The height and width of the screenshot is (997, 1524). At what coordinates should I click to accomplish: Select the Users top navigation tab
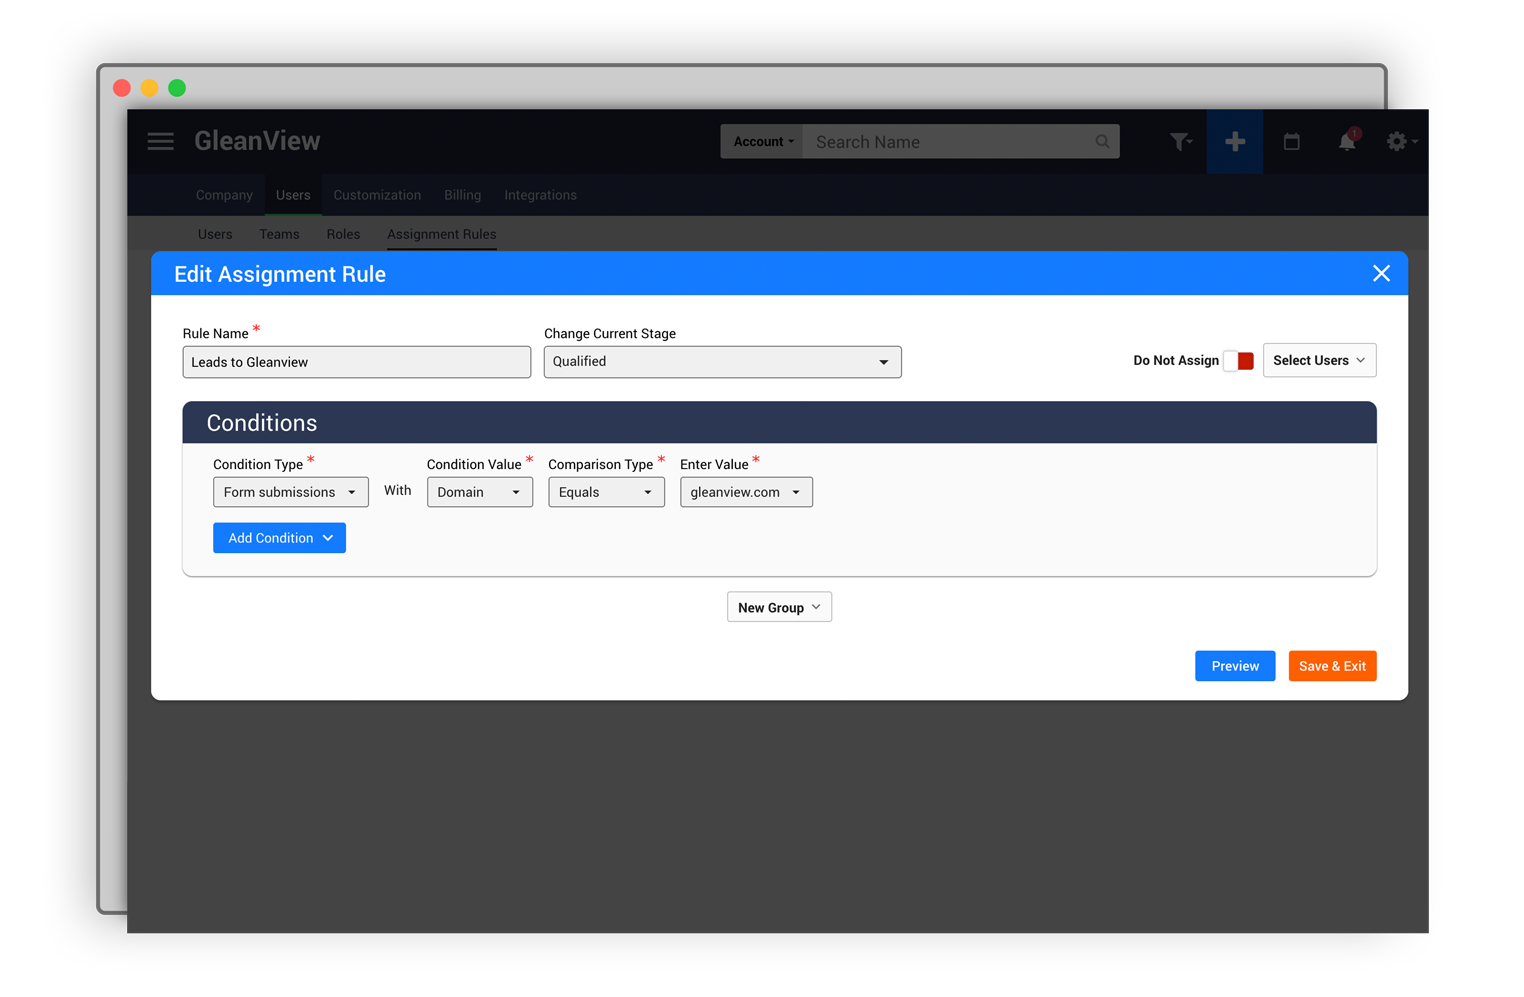(293, 195)
